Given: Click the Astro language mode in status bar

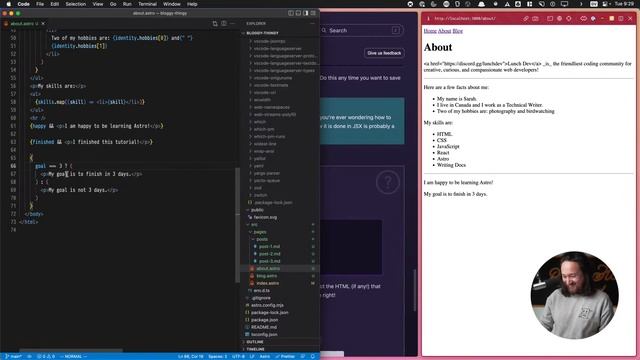Looking at the screenshot, I should click(264, 356).
